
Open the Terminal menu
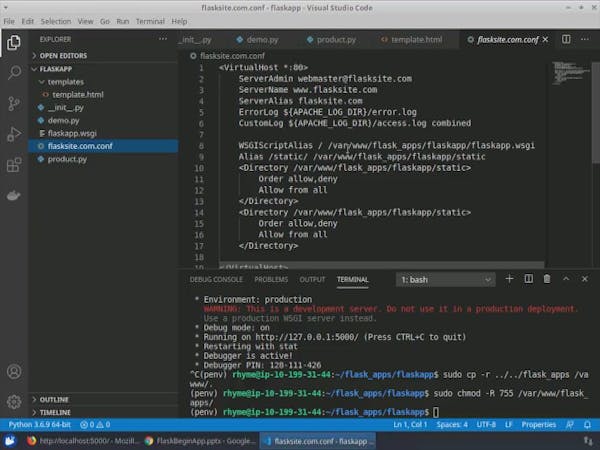150,21
